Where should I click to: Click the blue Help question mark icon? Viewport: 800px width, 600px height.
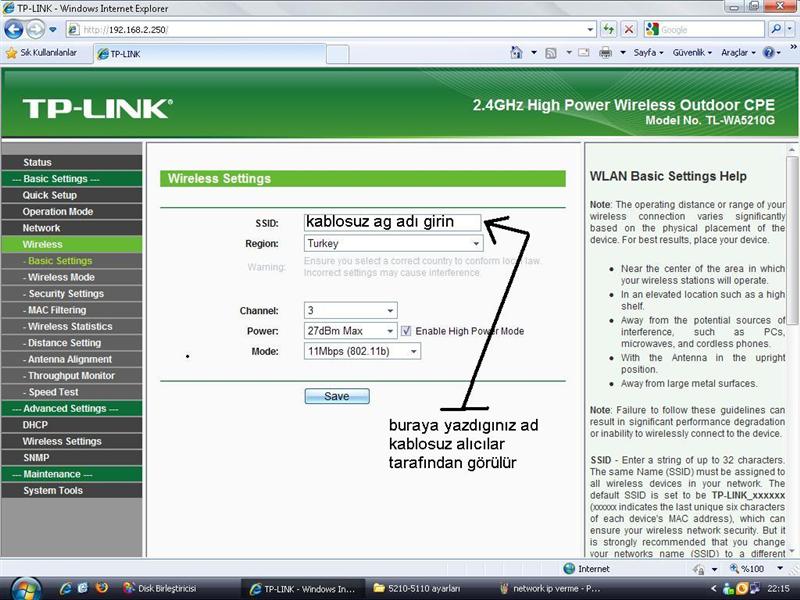(768, 53)
